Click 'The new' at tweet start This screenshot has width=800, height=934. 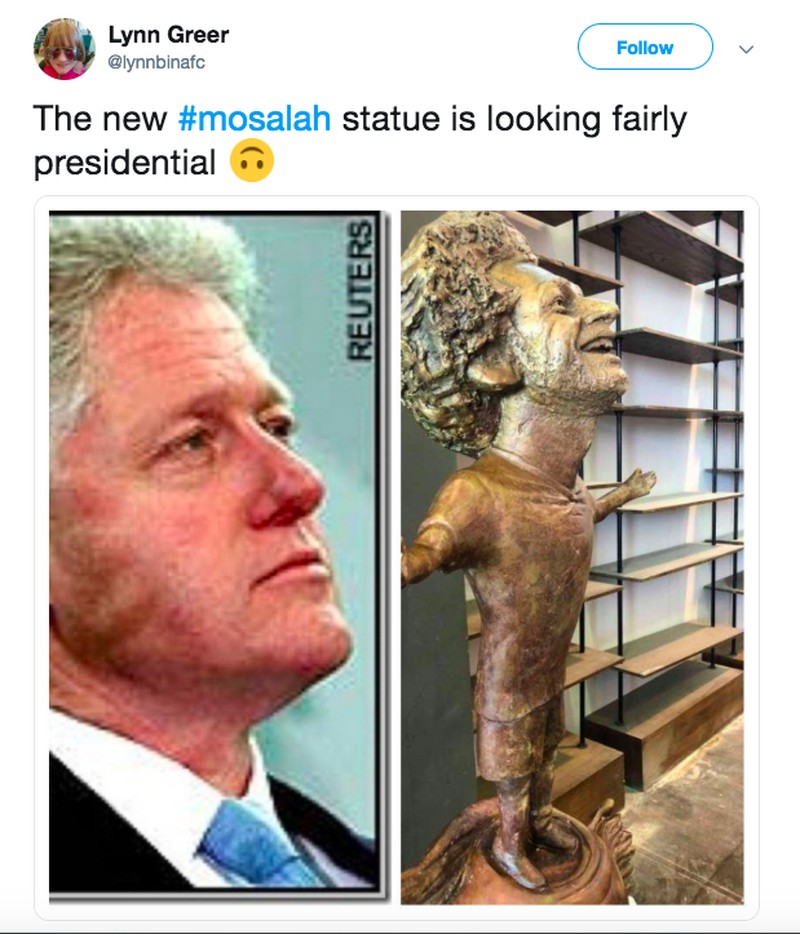pos(100,119)
